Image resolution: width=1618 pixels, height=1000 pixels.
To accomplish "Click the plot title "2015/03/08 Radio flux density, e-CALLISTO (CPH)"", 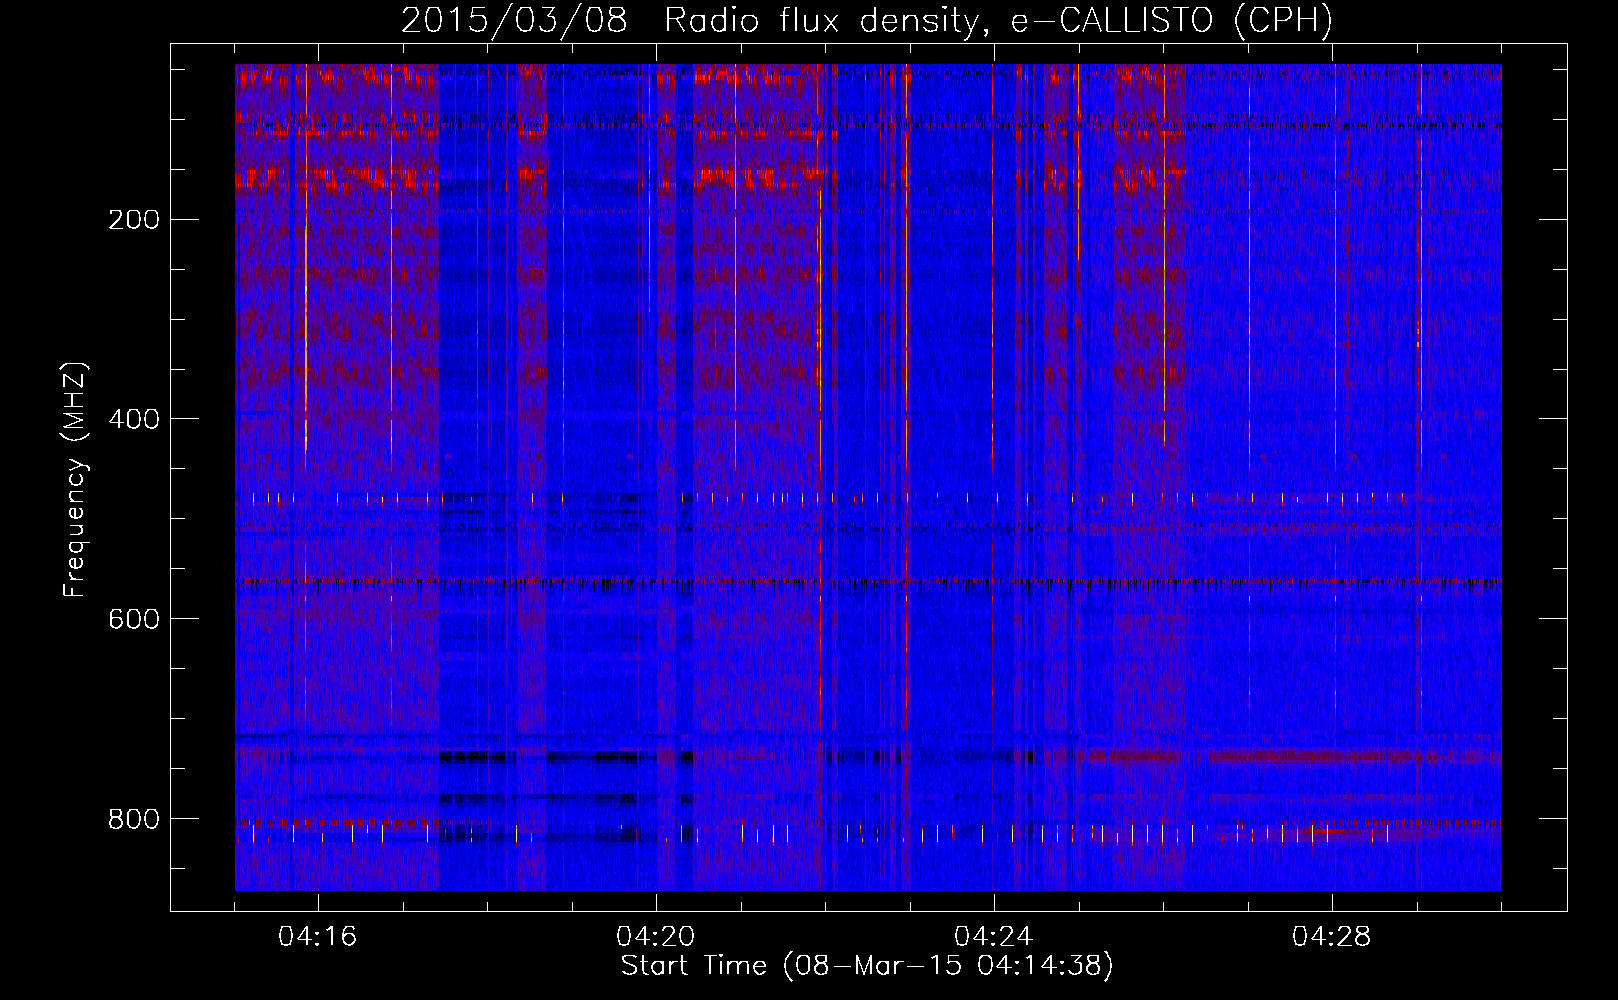I will [867, 20].
